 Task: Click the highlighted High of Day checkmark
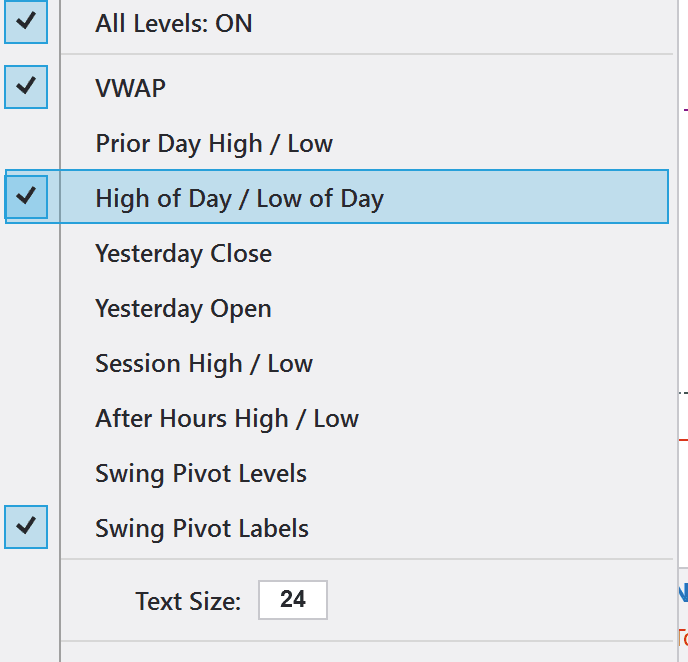click(x=26, y=197)
